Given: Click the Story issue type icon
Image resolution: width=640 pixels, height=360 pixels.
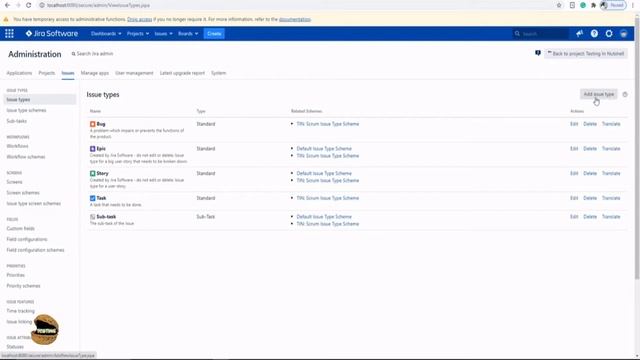Looking at the screenshot, I should pos(93,173).
